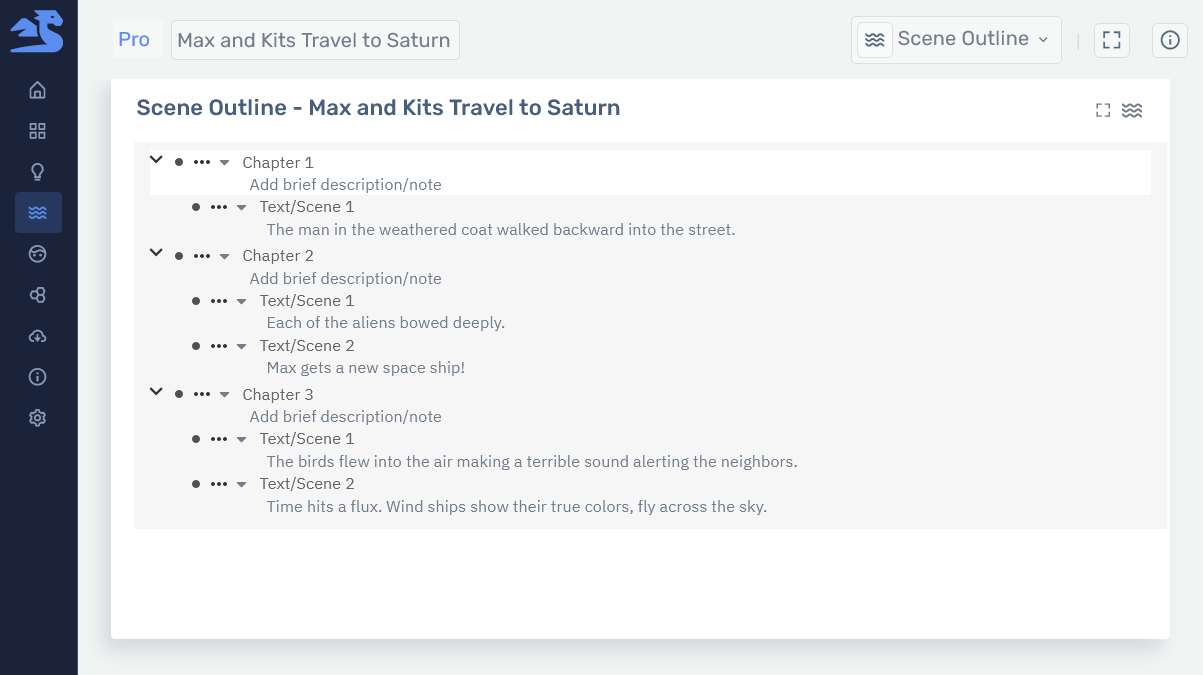
Task: Click the Max and Kits Travel to Saturn title
Action: tap(315, 40)
